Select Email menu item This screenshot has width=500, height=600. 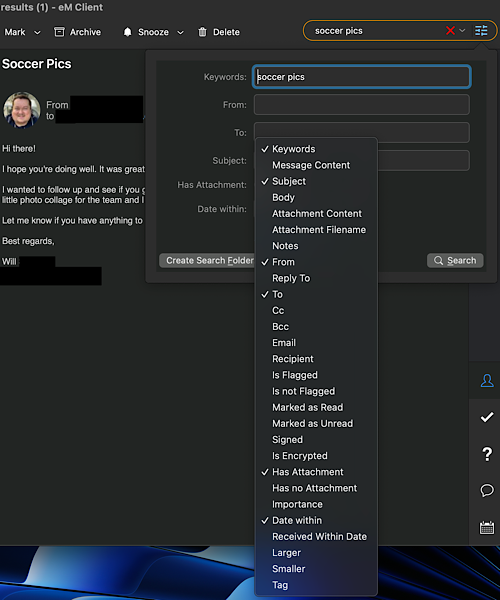tap(316, 342)
